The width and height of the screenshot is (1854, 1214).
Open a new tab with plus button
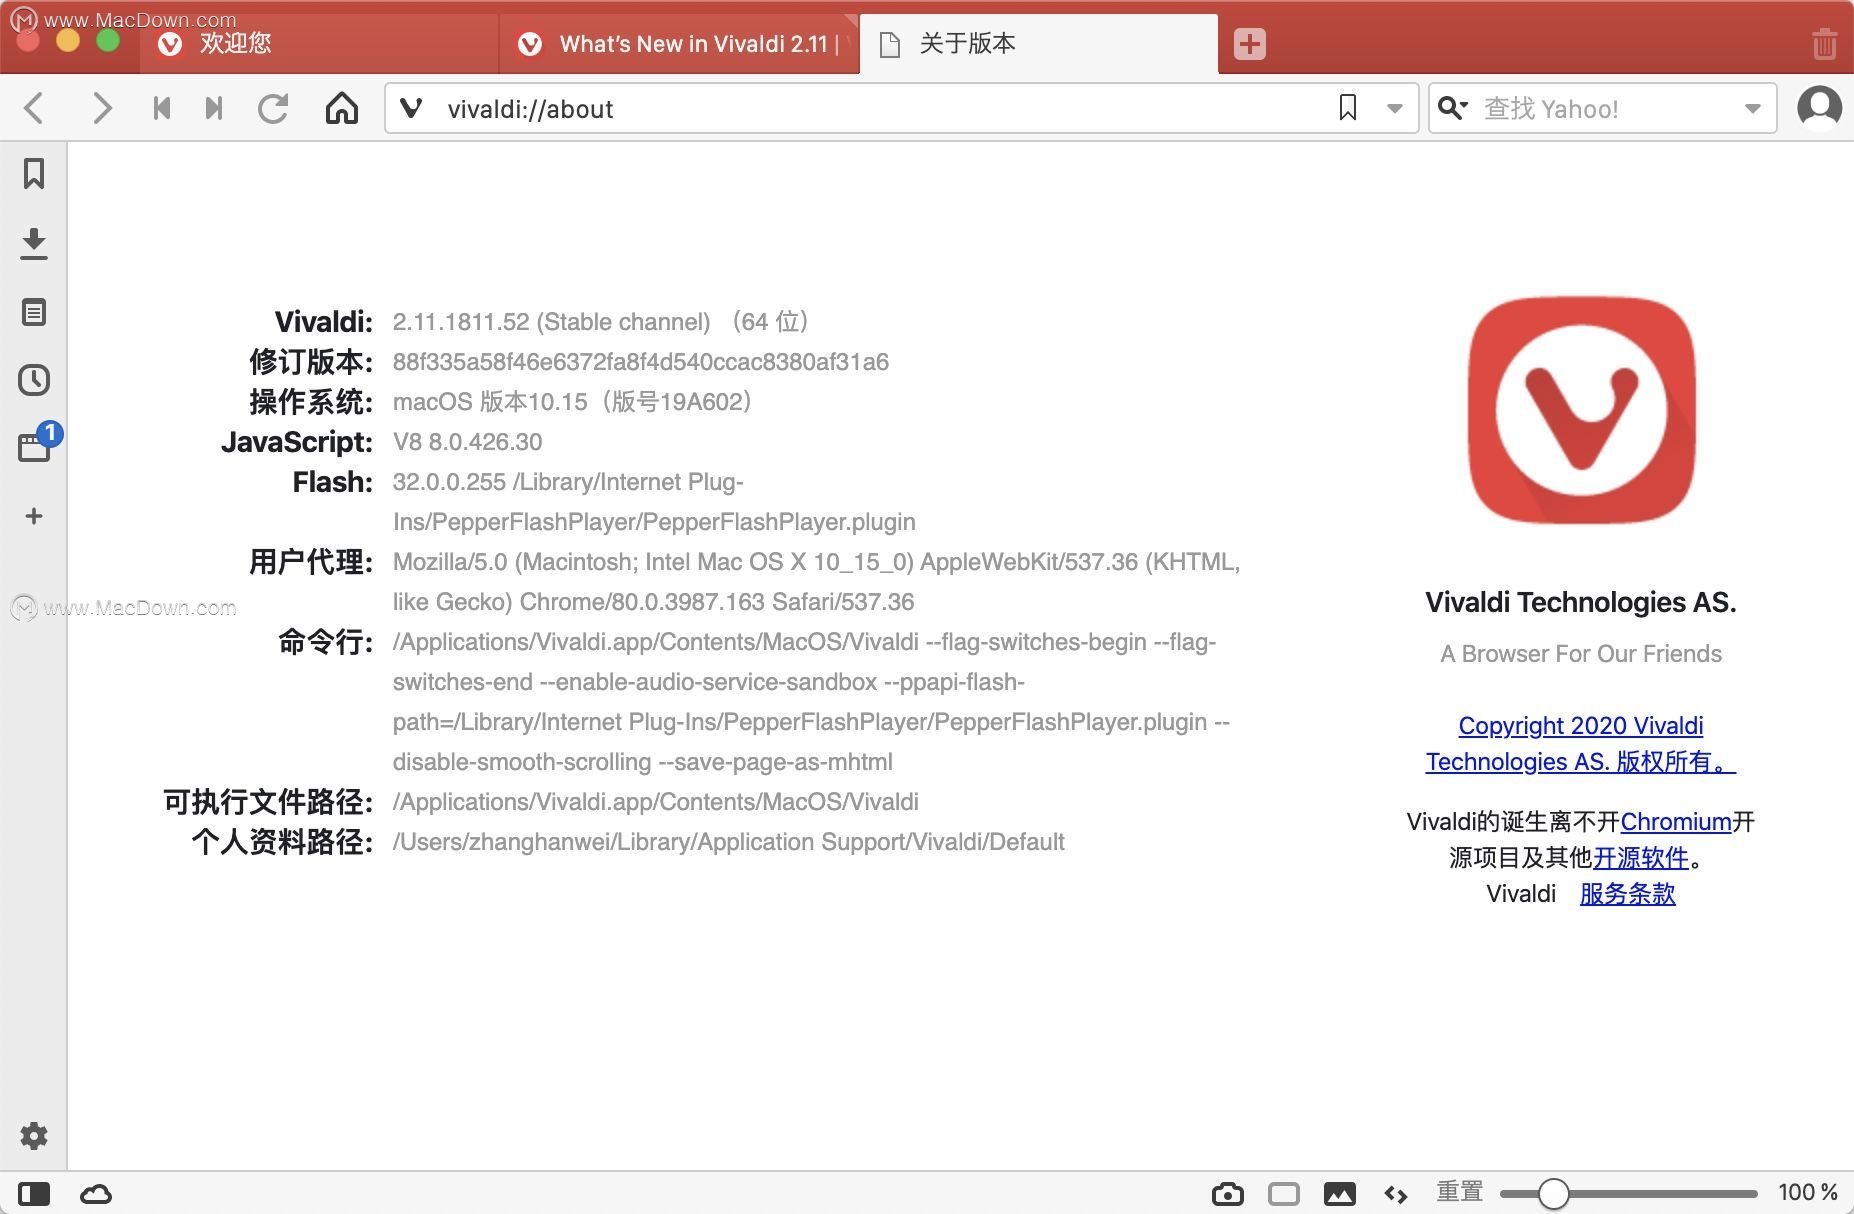[x=1250, y=43]
